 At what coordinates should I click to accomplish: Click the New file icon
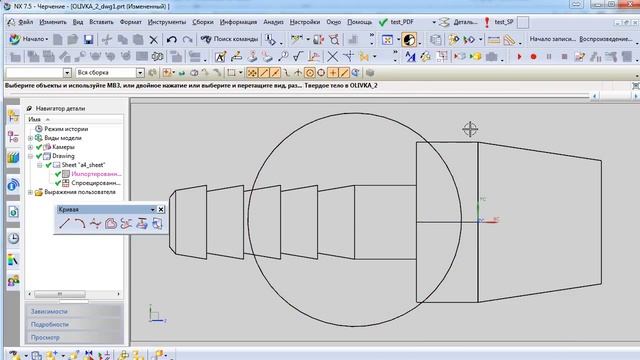coord(58,39)
